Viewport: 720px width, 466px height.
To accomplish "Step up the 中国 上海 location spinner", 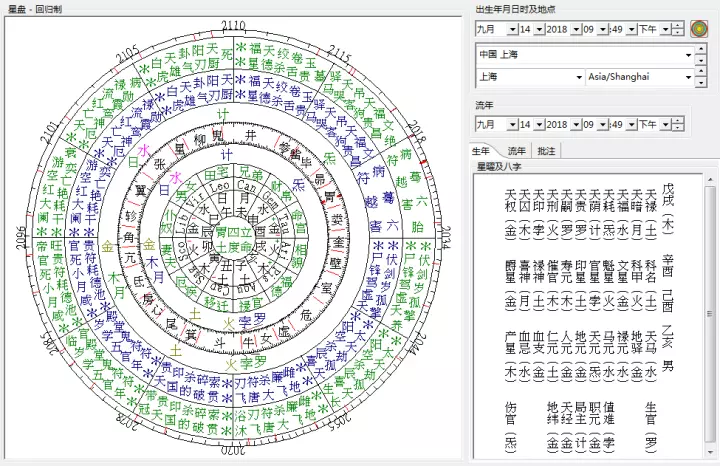I will point(700,49).
